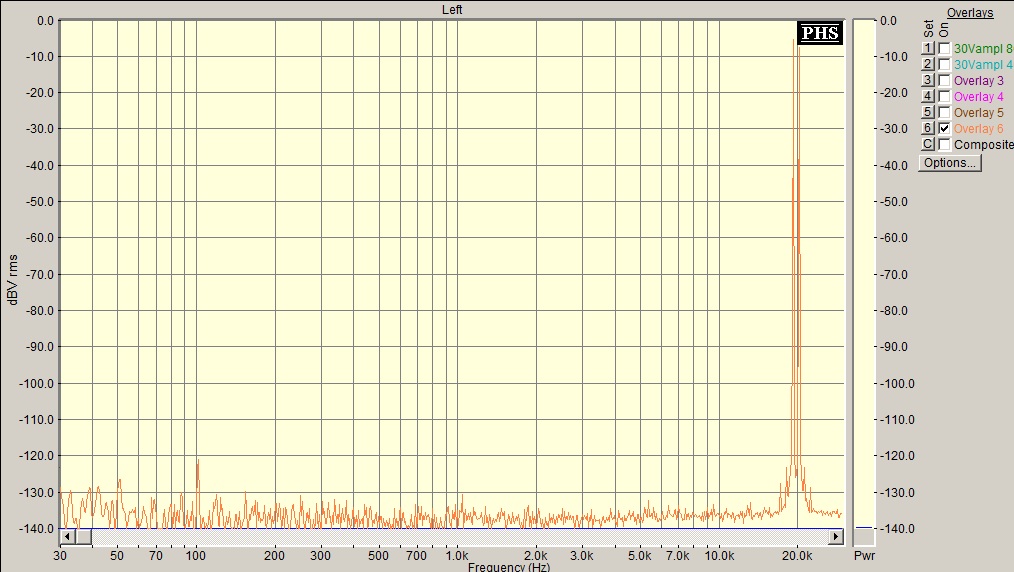Click the Set button for overlay 6
This screenshot has height=572, width=1014.
[x=928, y=128]
